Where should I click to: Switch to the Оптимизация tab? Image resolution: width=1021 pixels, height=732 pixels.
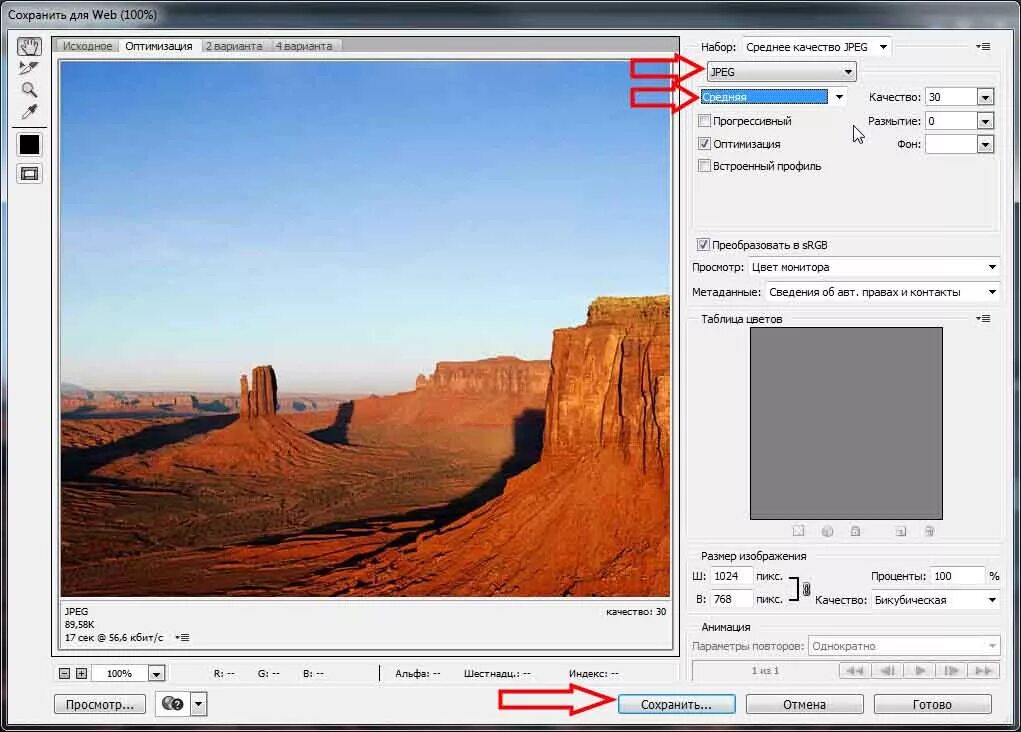tap(159, 46)
